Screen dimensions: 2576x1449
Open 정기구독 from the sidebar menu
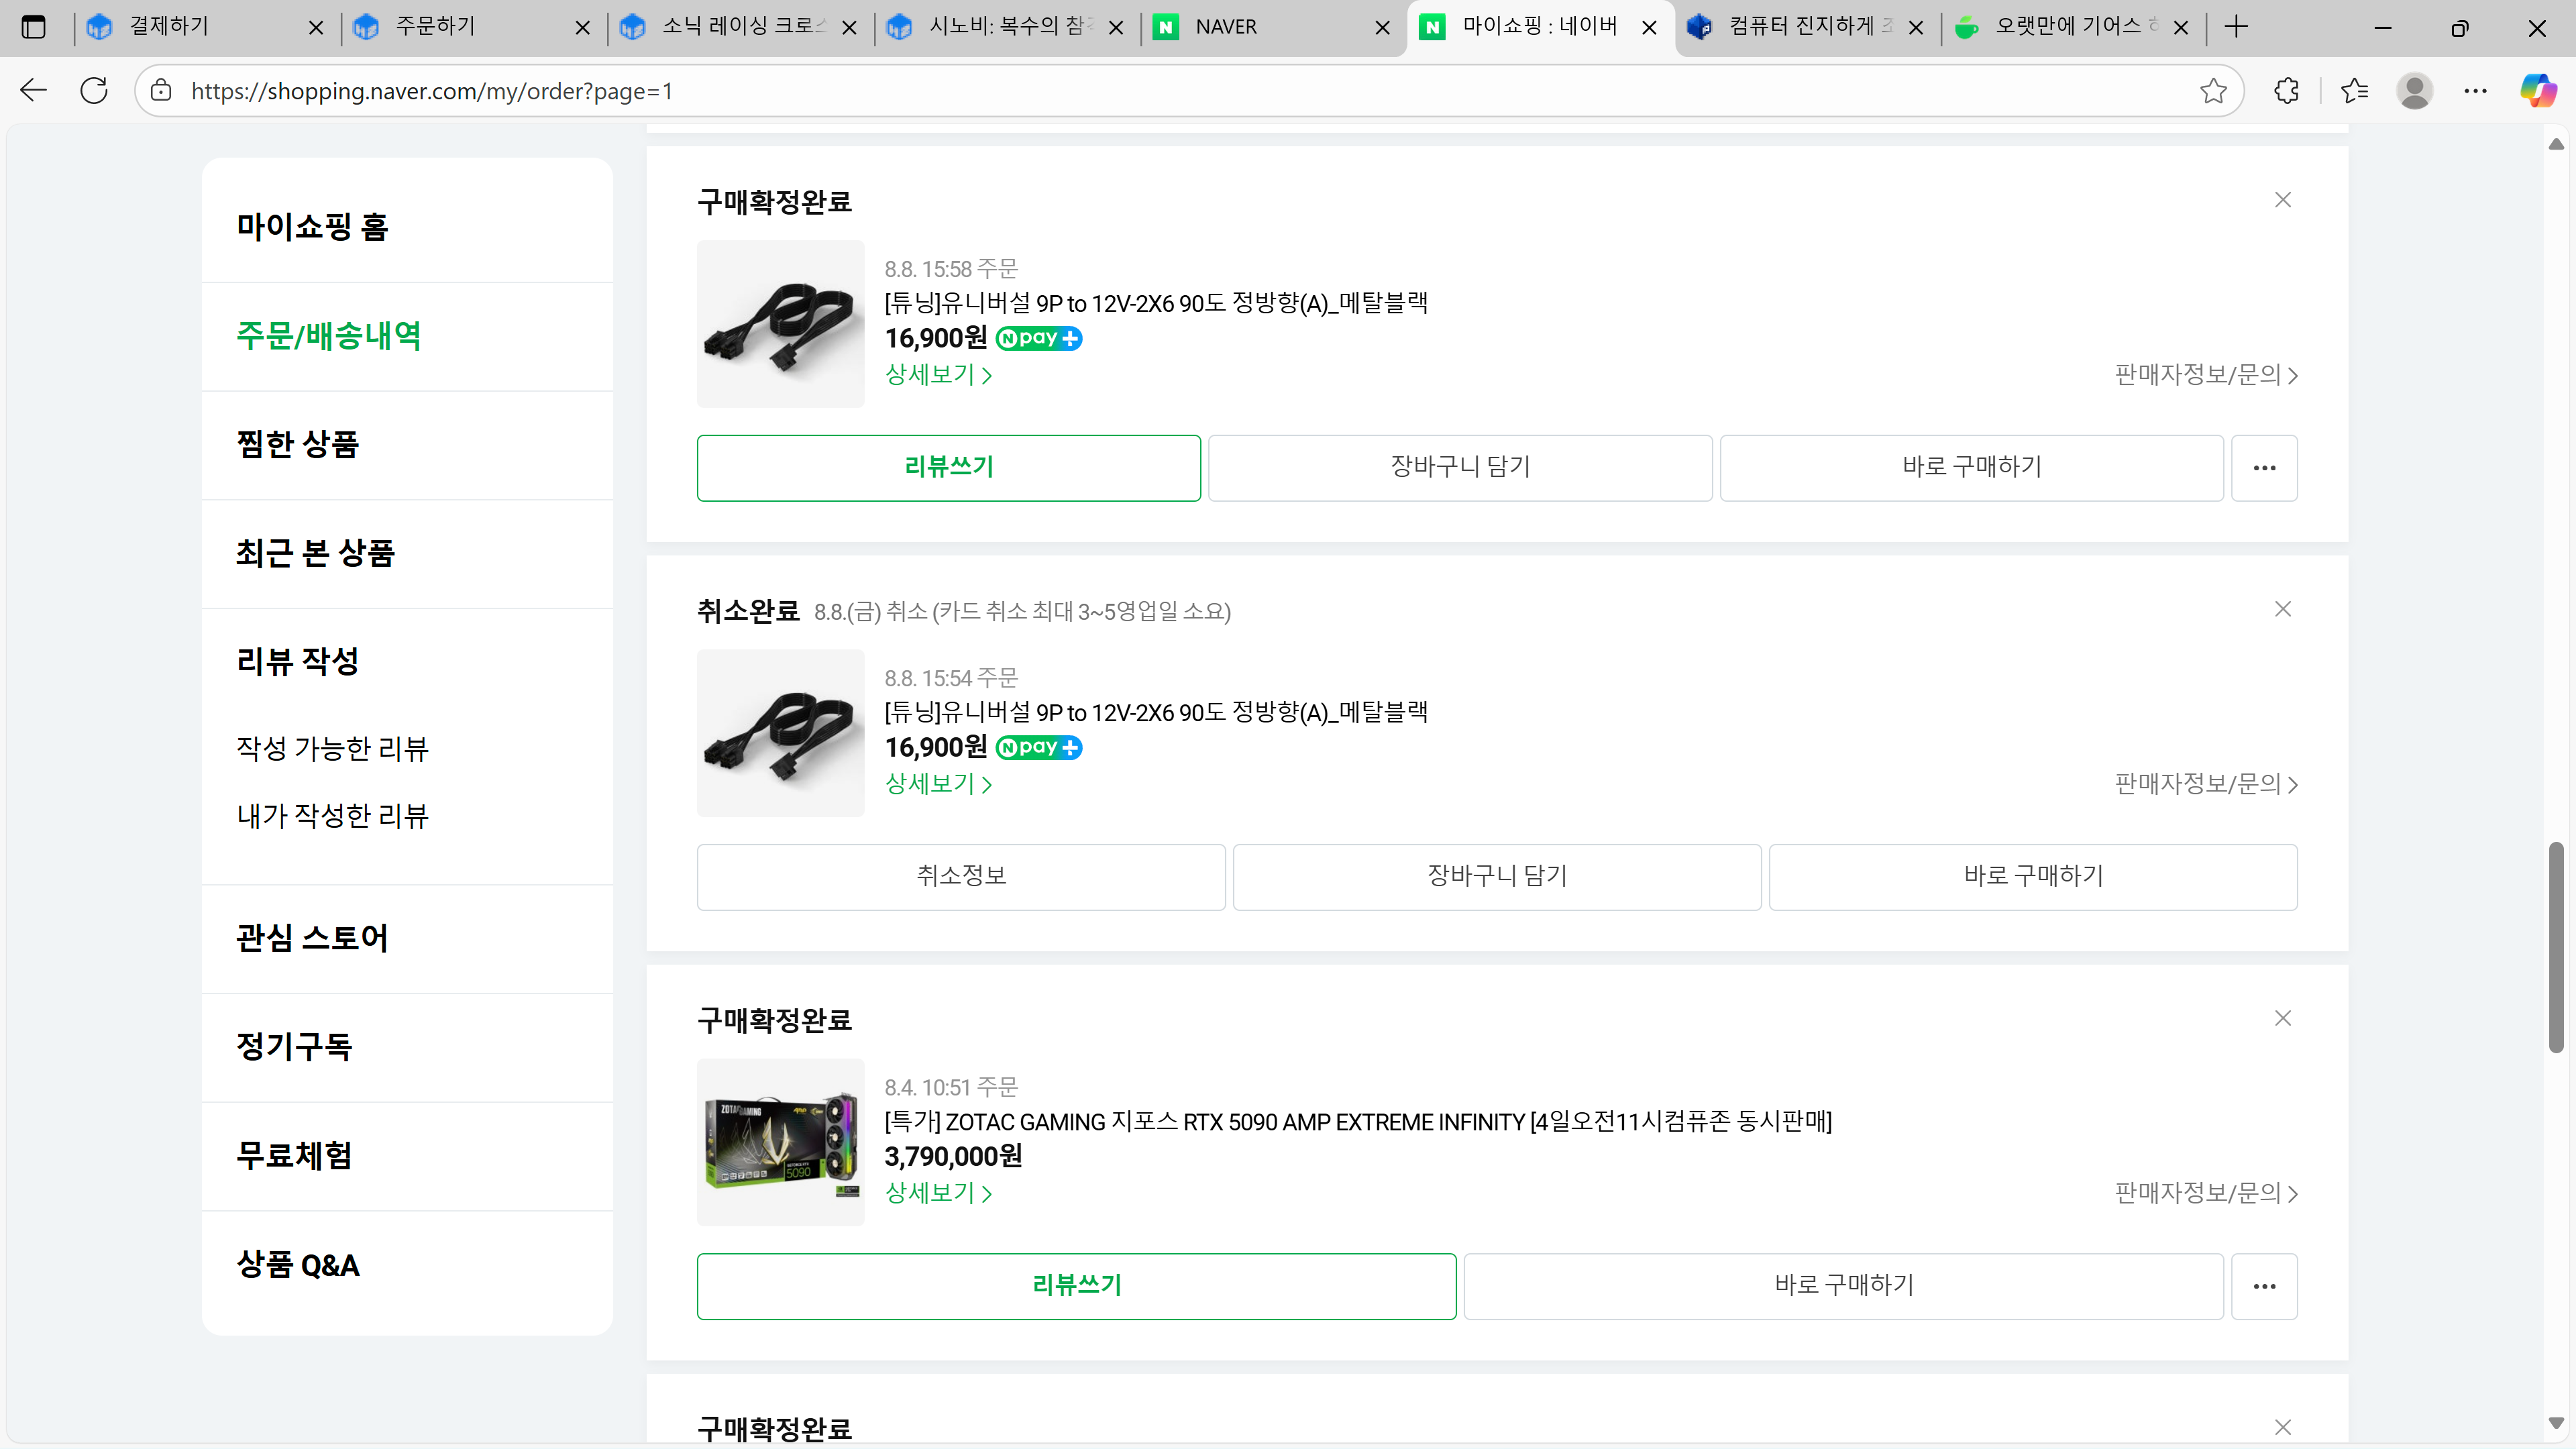294,1047
